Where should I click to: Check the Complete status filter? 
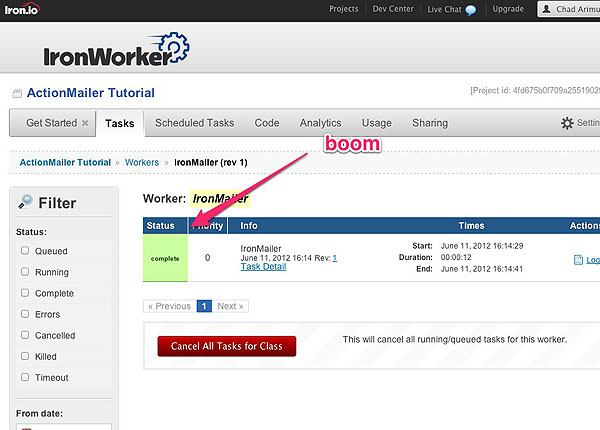tap(25, 293)
